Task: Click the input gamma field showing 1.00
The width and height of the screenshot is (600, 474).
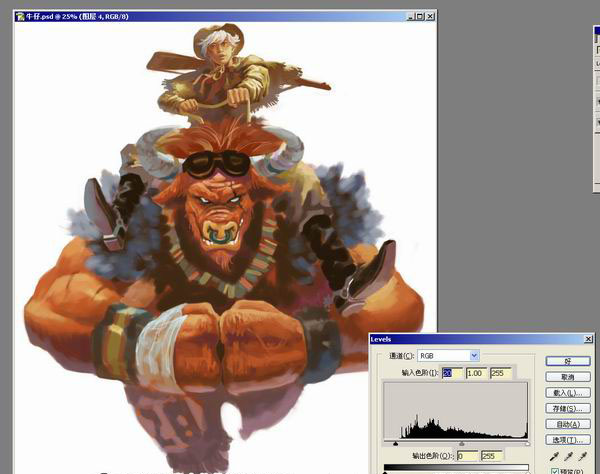Action: pos(476,373)
